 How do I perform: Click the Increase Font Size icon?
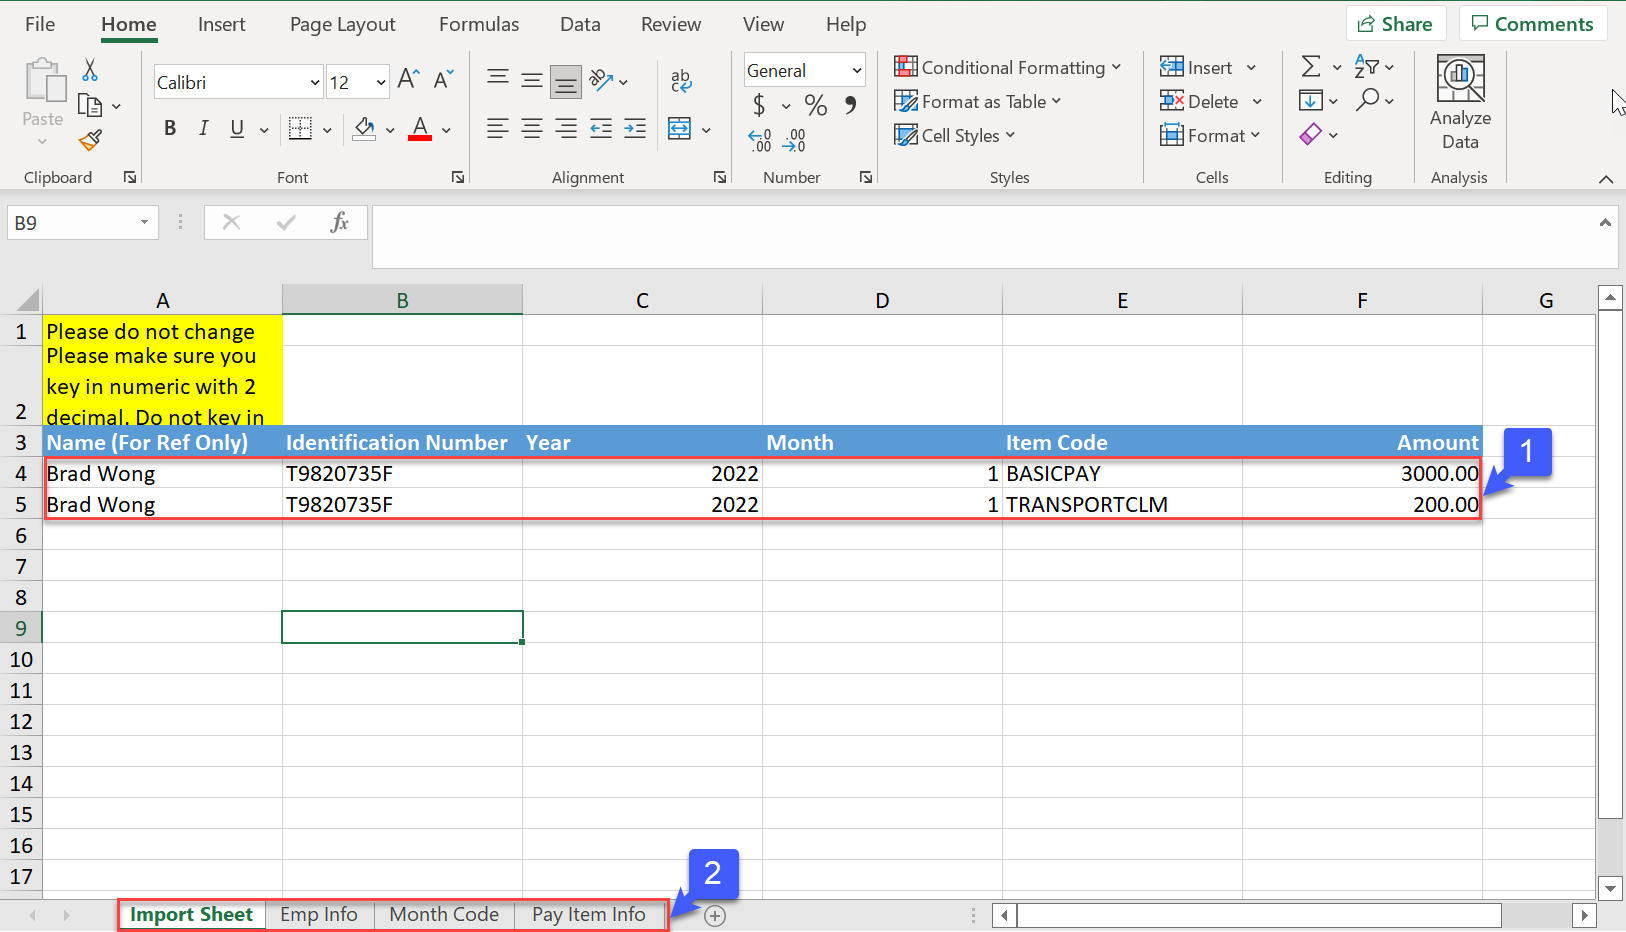click(x=408, y=80)
